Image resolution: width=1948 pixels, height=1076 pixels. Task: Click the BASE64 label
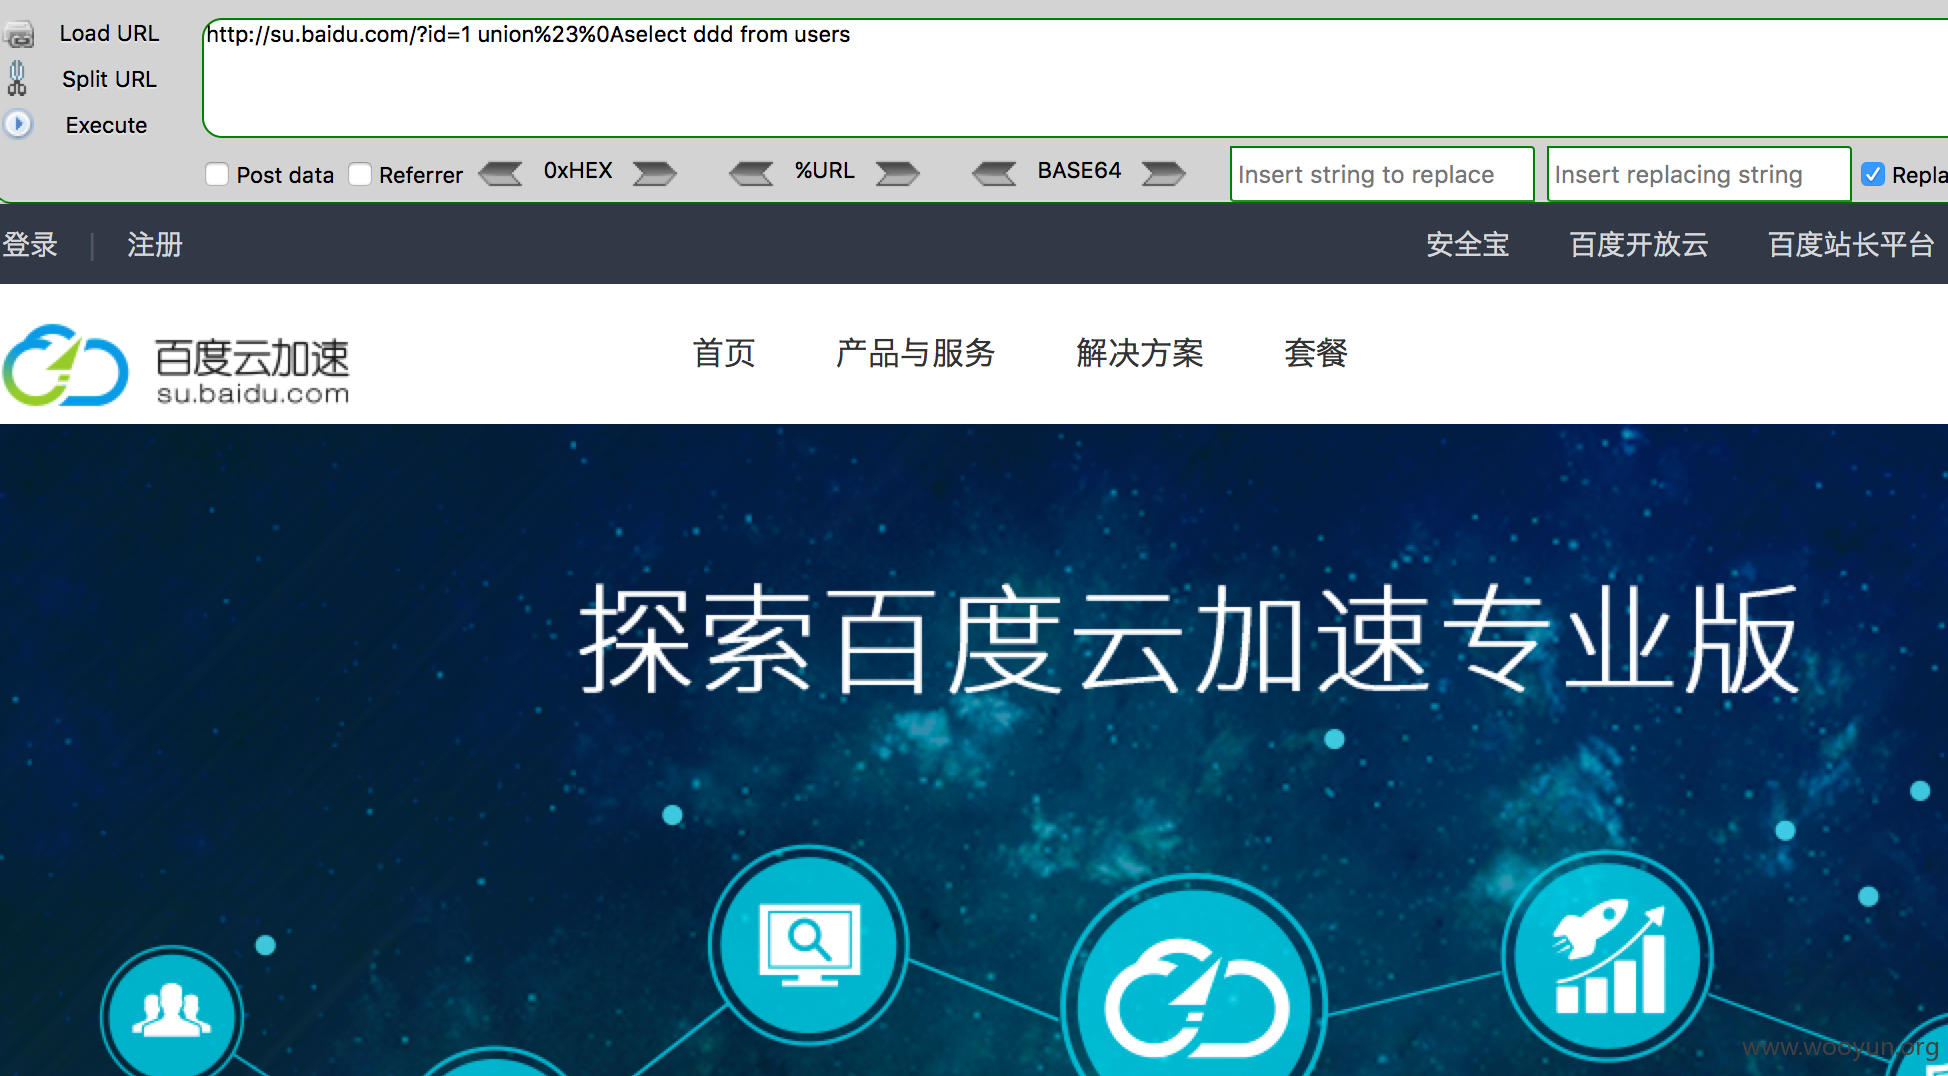(x=1079, y=171)
